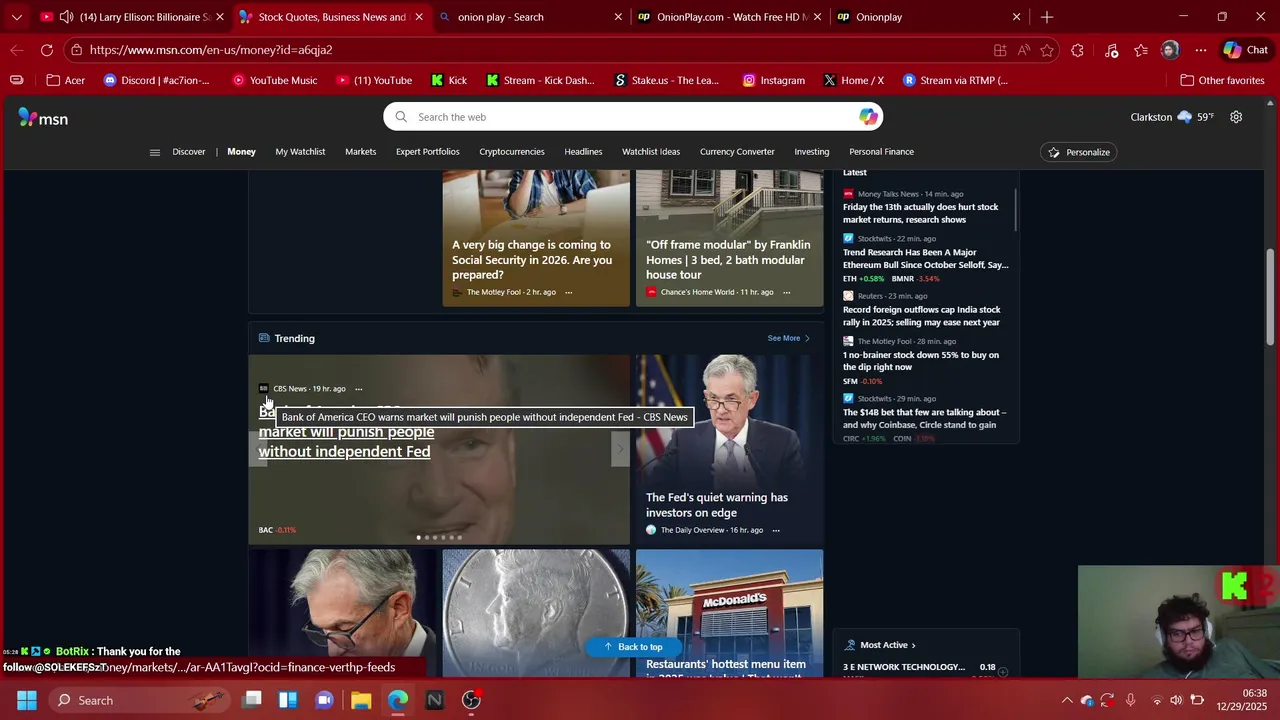The width and height of the screenshot is (1280, 720).
Task: Advance Trending carousel with right arrow
Action: tap(619, 449)
